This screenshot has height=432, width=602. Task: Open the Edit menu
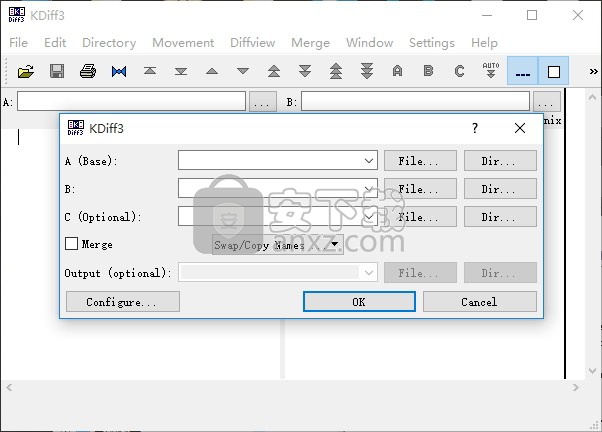(55, 43)
